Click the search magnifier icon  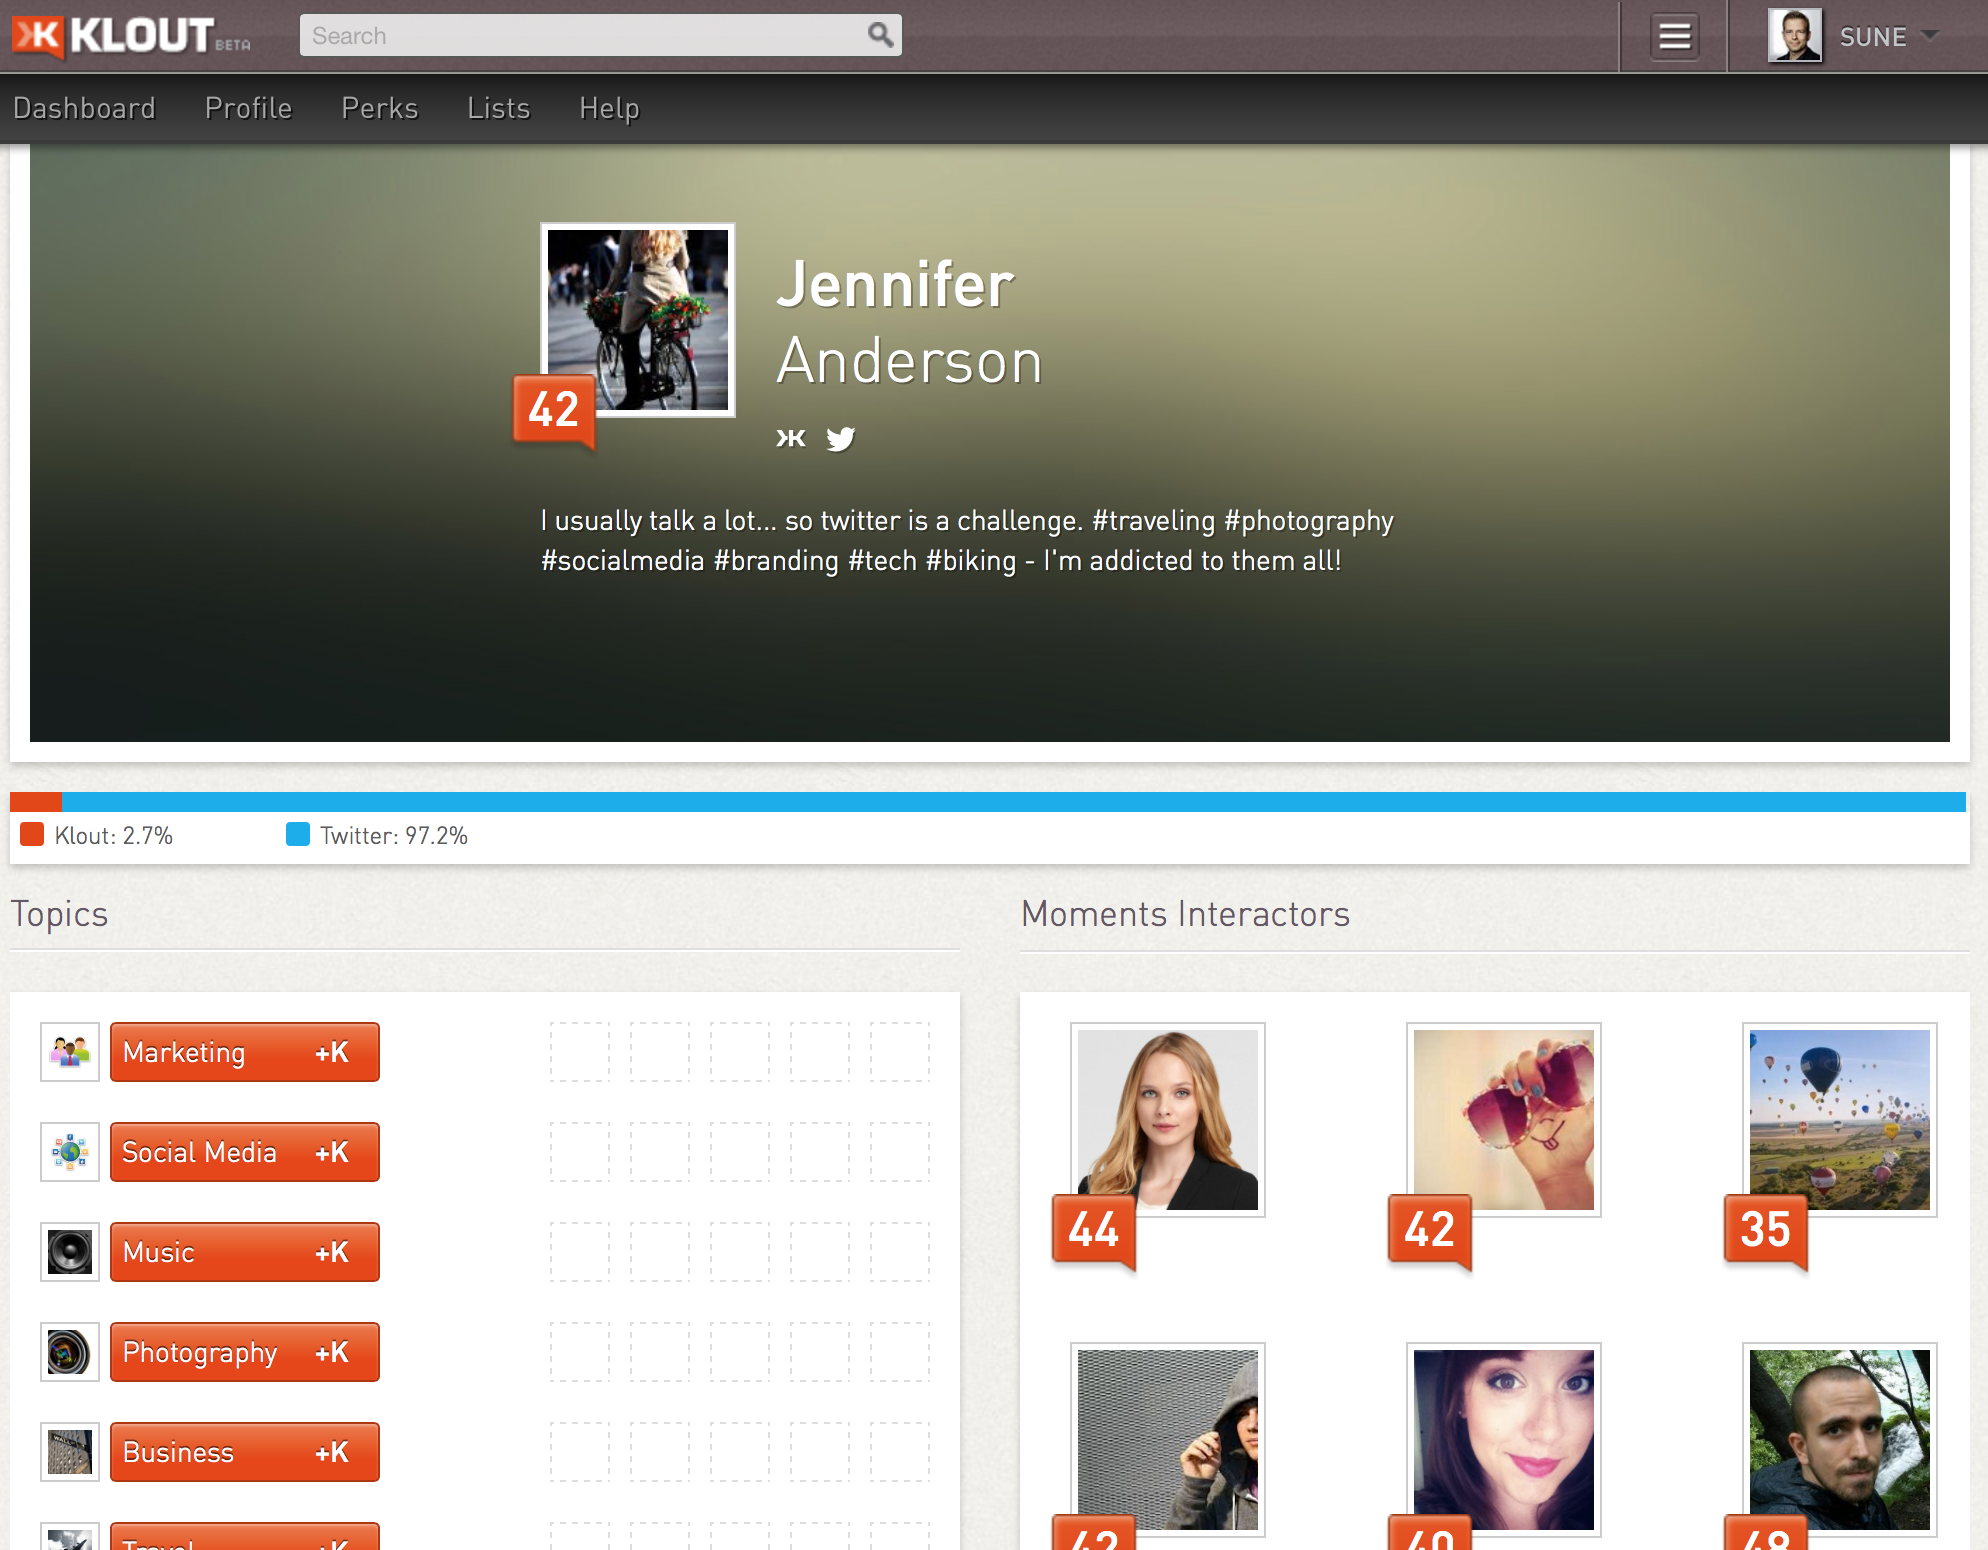(879, 36)
